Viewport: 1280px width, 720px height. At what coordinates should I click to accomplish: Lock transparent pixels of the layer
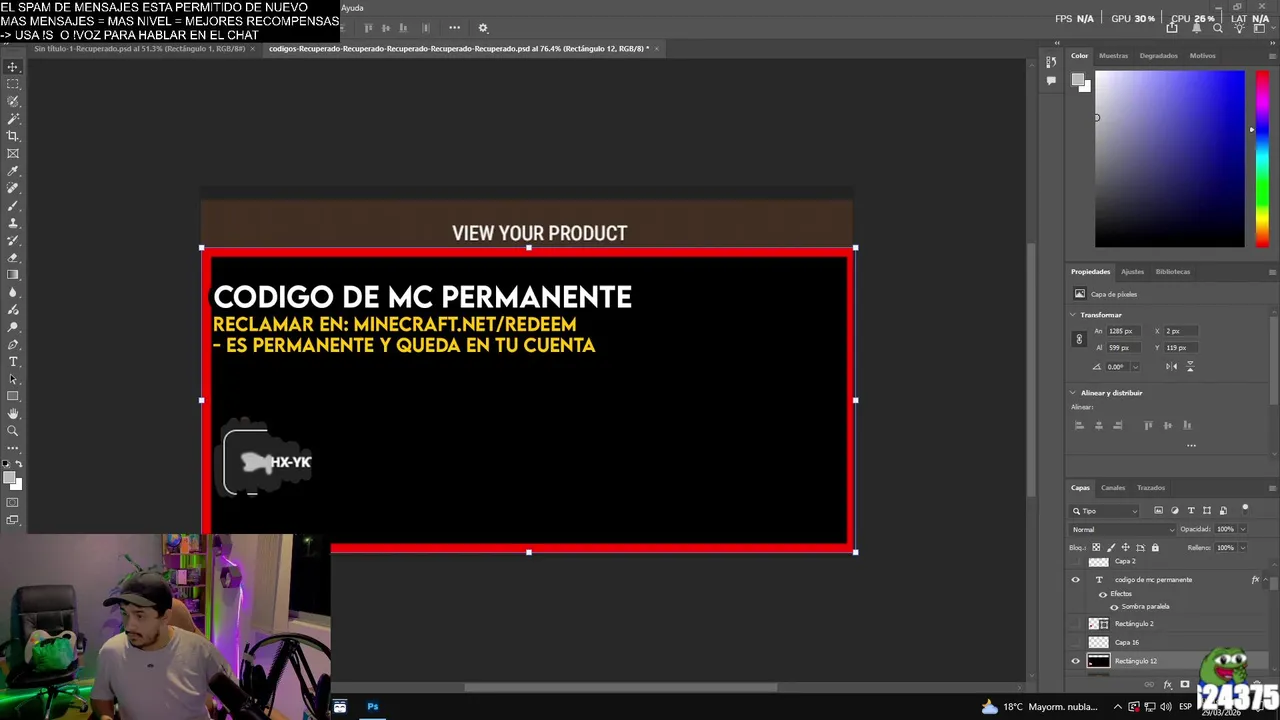coord(1096,547)
